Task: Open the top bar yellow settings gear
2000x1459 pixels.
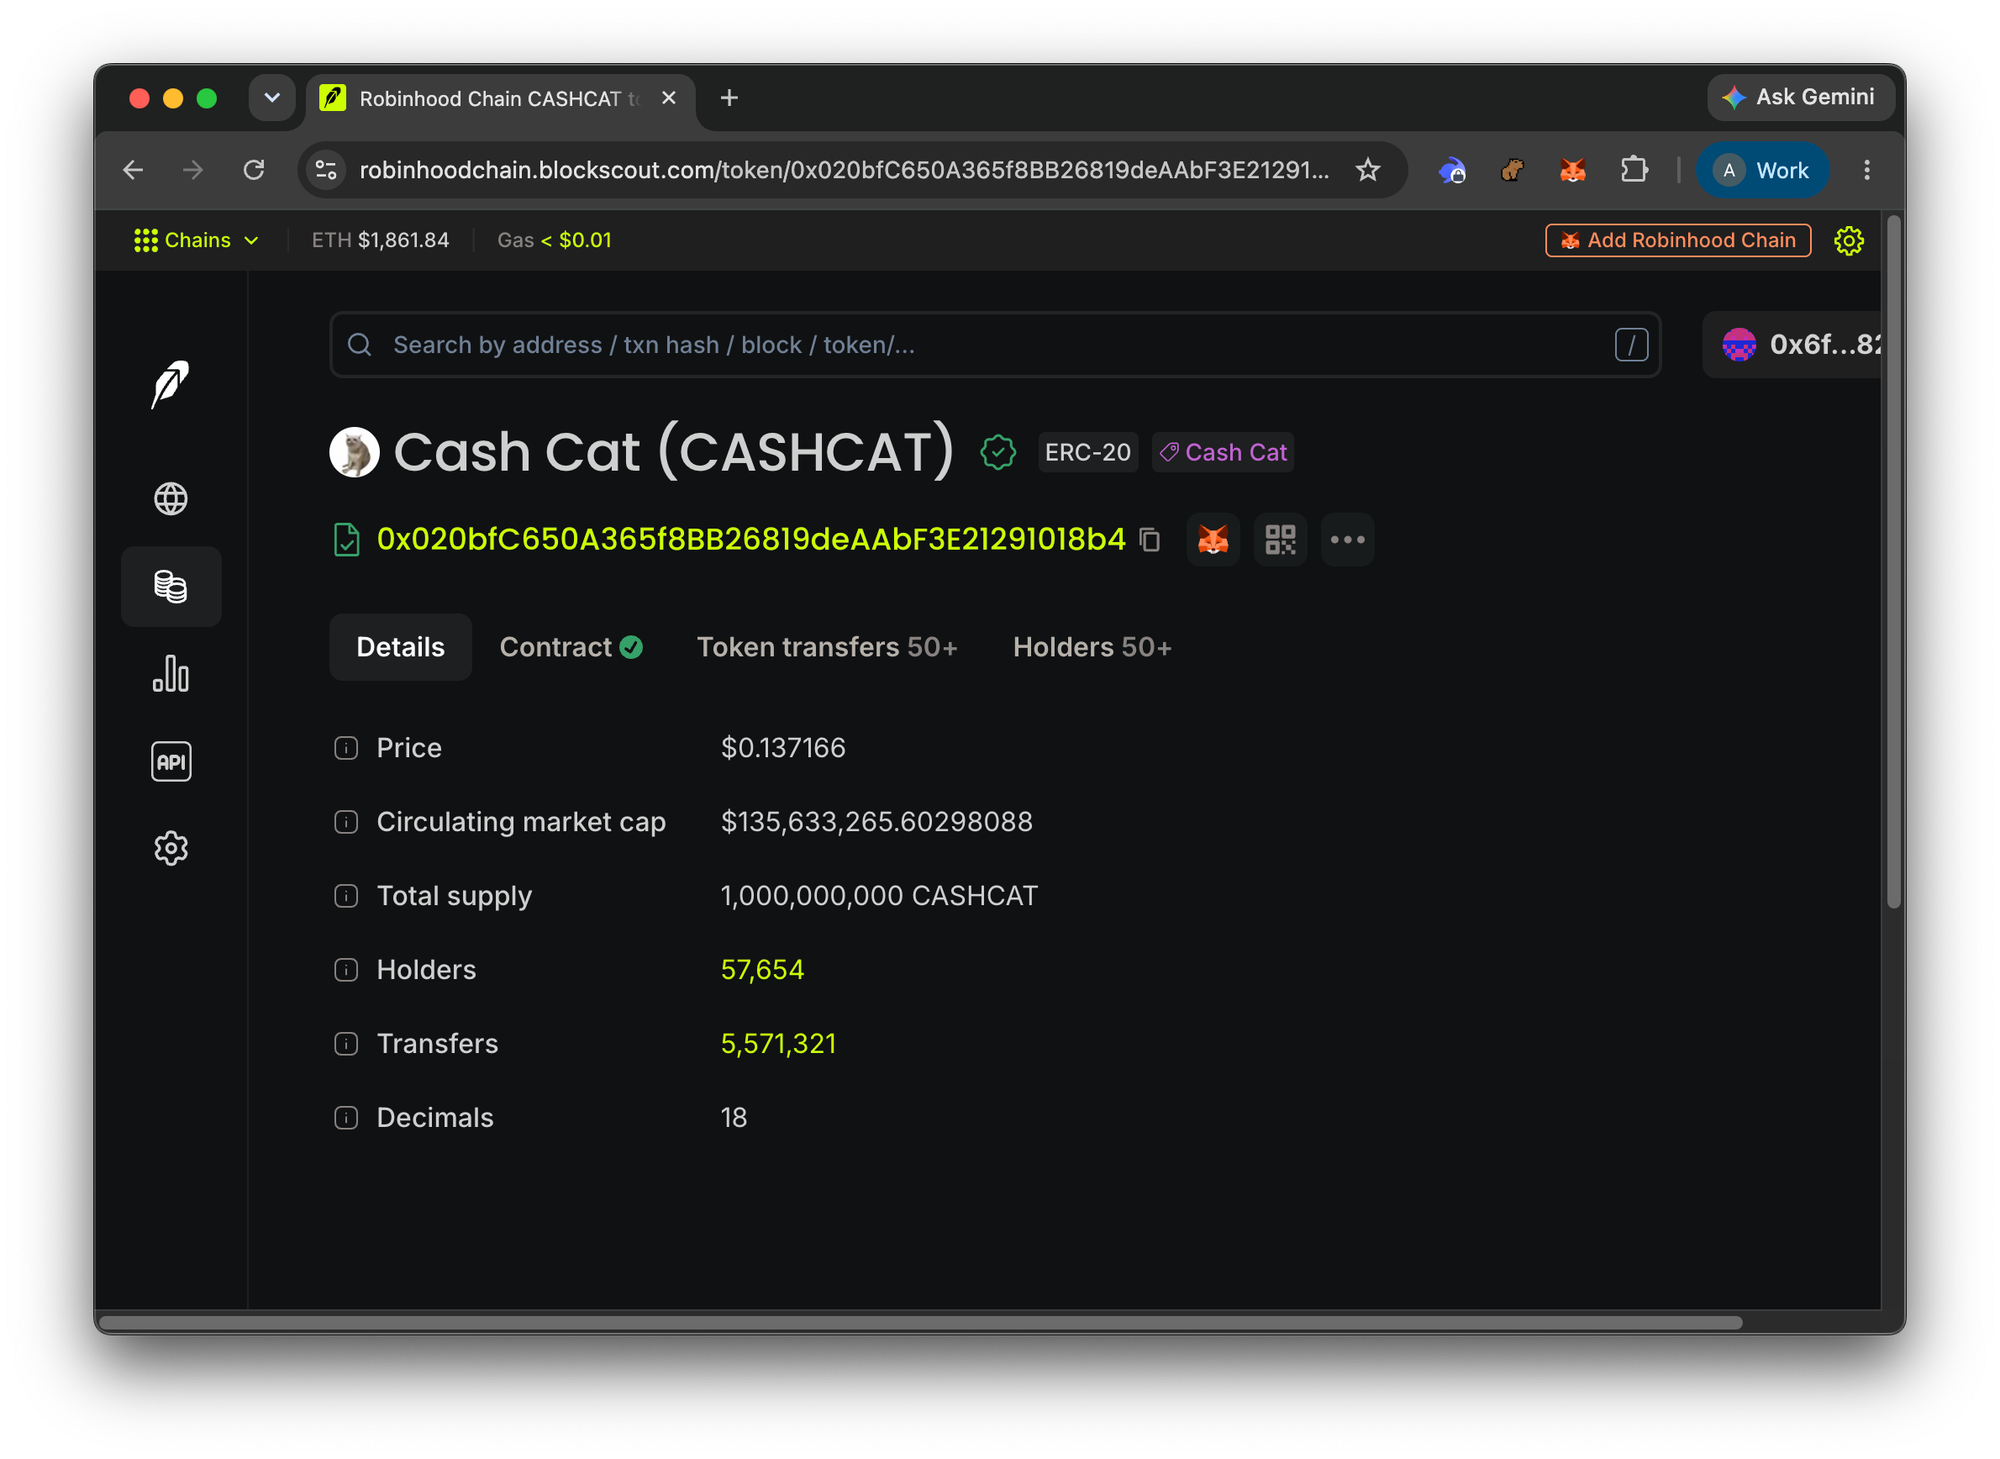Action: tap(1848, 240)
